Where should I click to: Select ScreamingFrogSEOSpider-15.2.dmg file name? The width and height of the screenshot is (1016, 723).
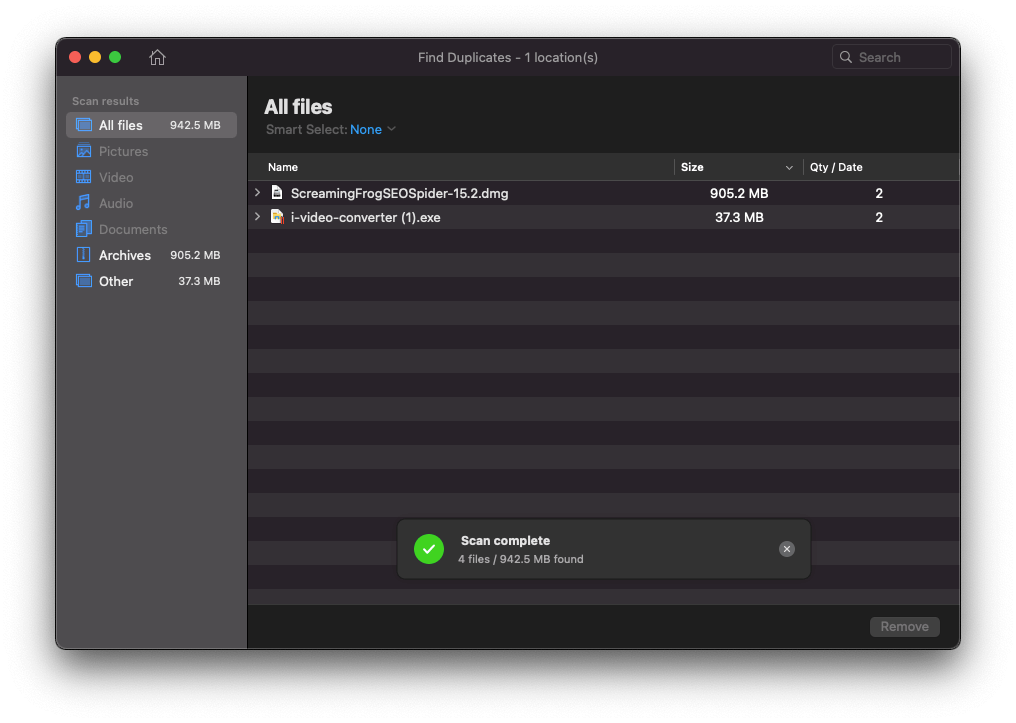click(399, 193)
